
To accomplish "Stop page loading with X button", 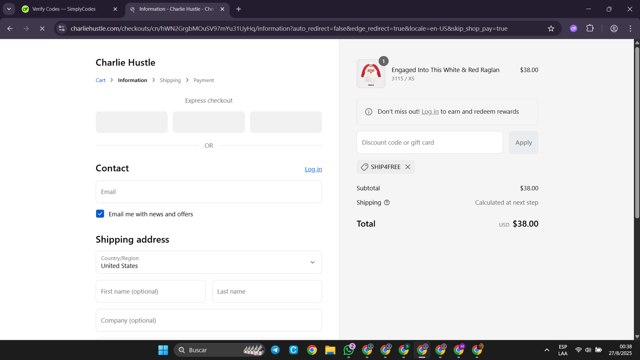I will pyautogui.click(x=42, y=29).
